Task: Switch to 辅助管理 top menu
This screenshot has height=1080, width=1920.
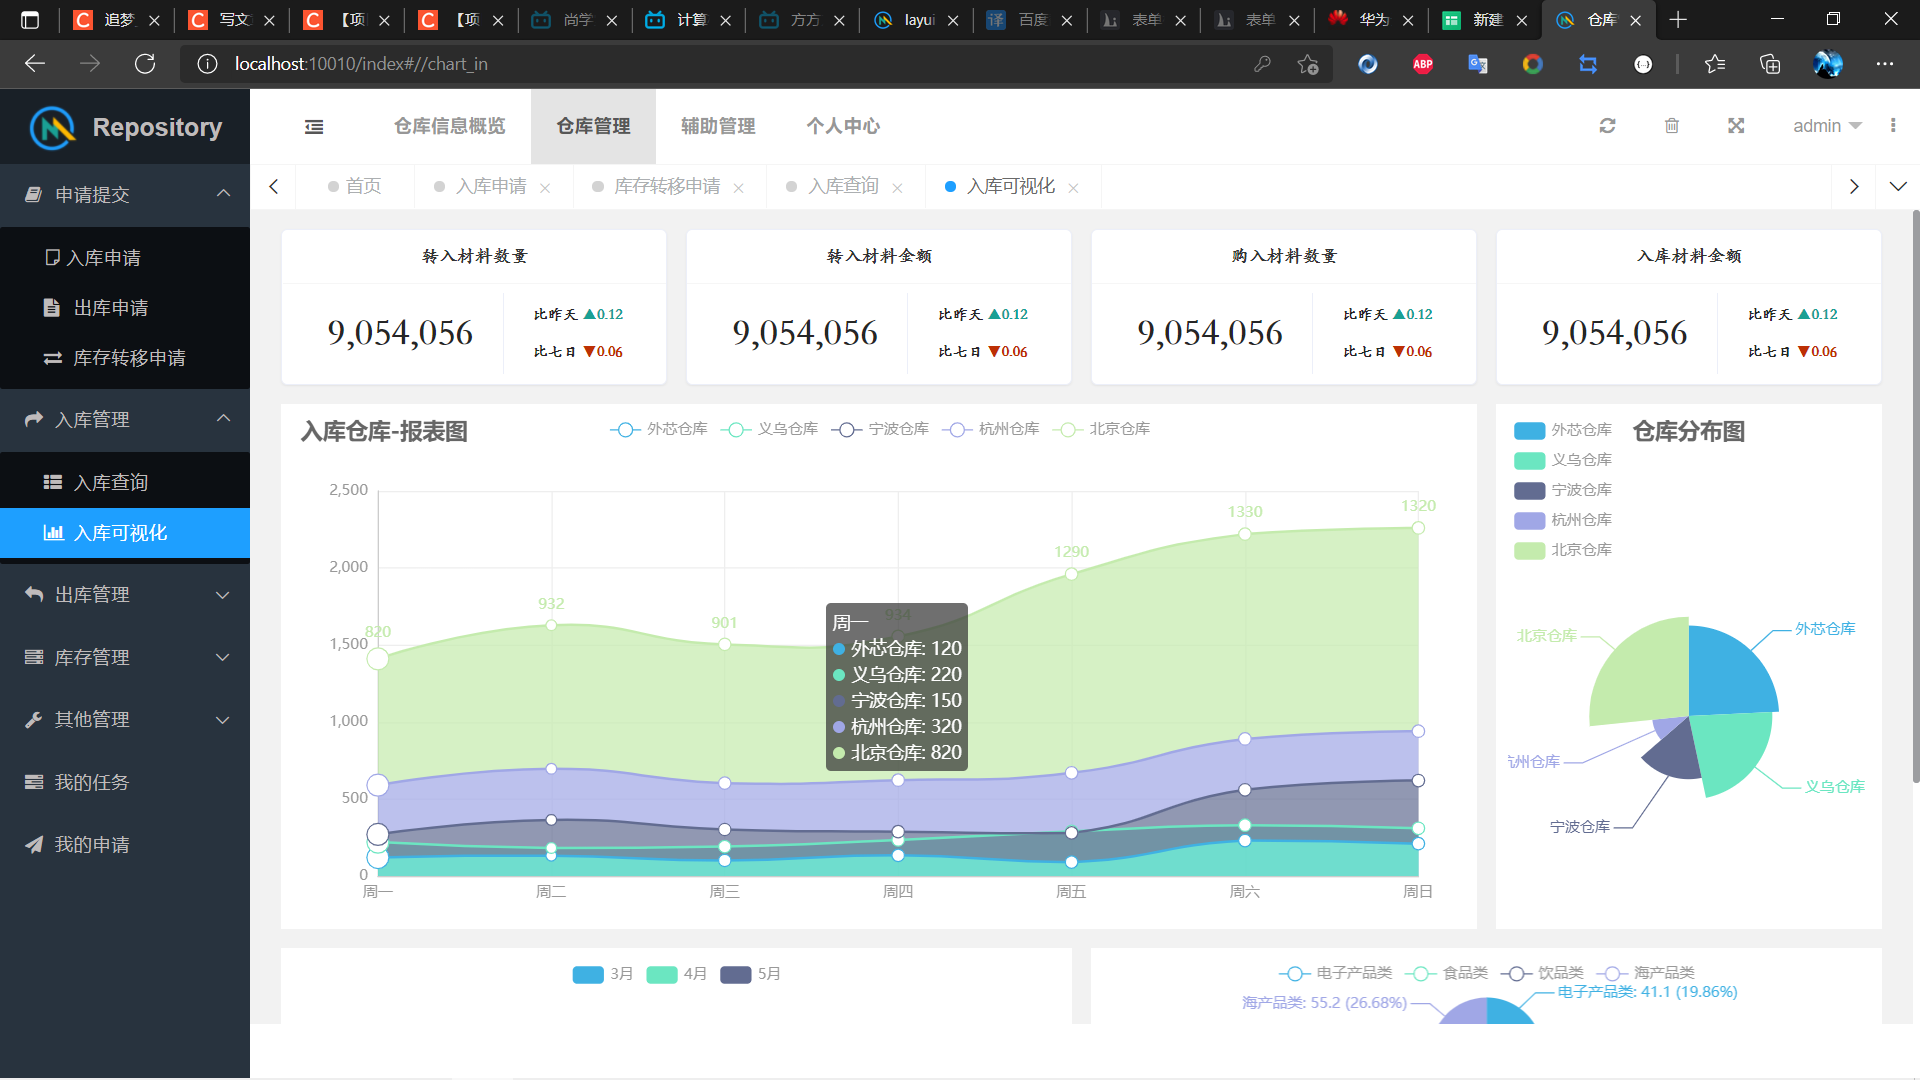Action: pyautogui.click(x=717, y=126)
